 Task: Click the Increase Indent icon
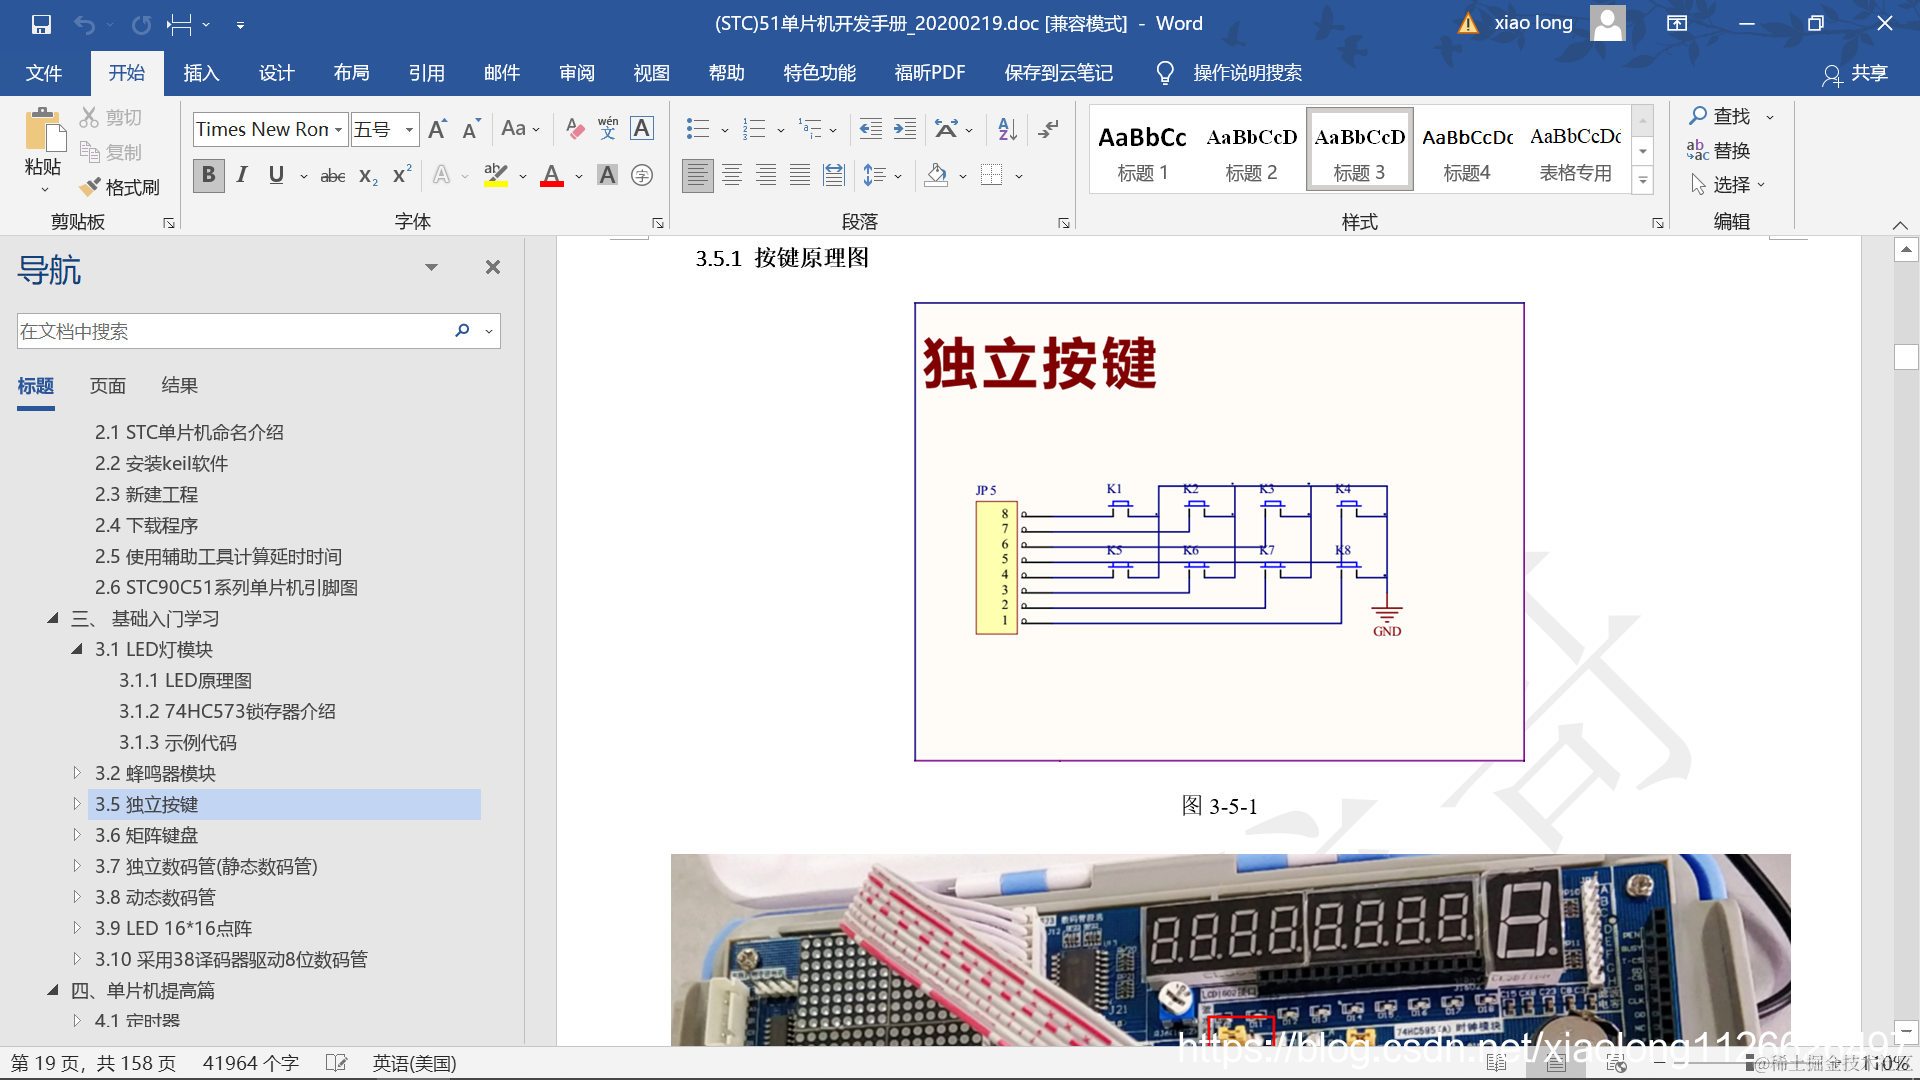pos(905,129)
